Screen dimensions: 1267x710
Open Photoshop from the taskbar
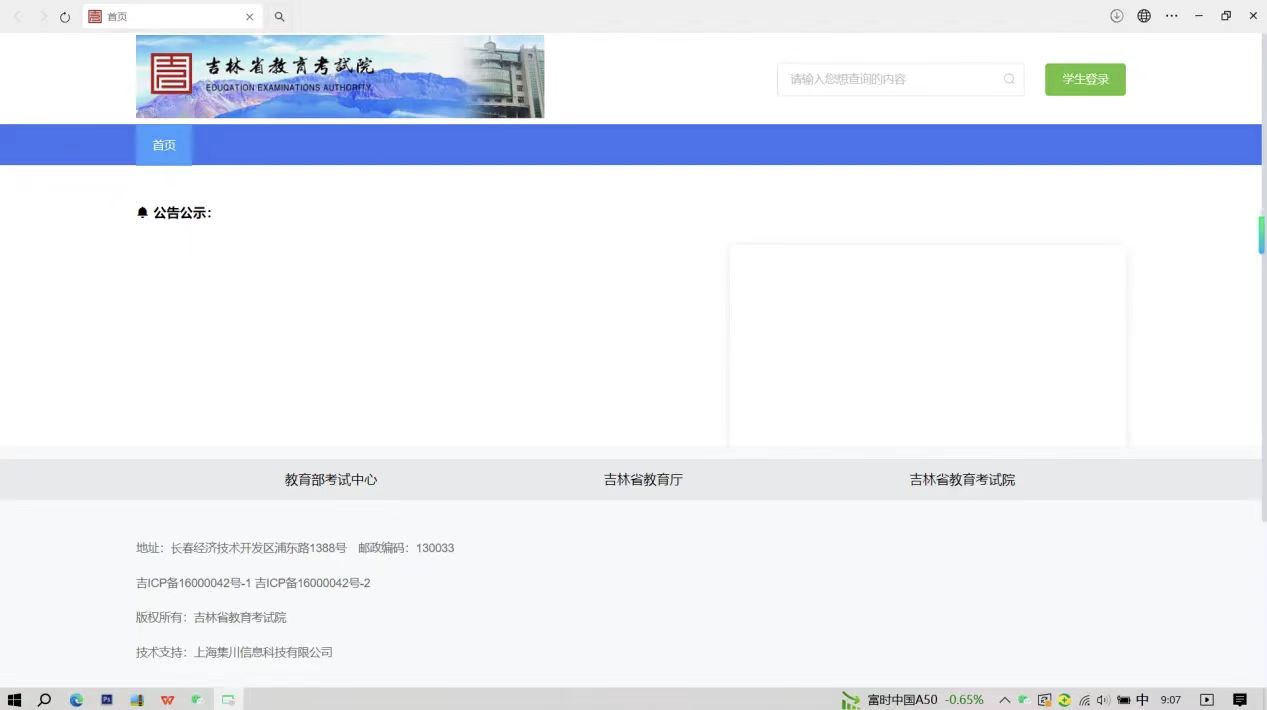pyautogui.click(x=107, y=700)
